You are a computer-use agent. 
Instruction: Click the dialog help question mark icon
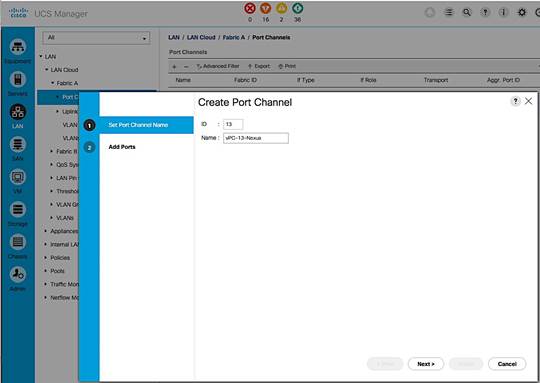click(515, 101)
